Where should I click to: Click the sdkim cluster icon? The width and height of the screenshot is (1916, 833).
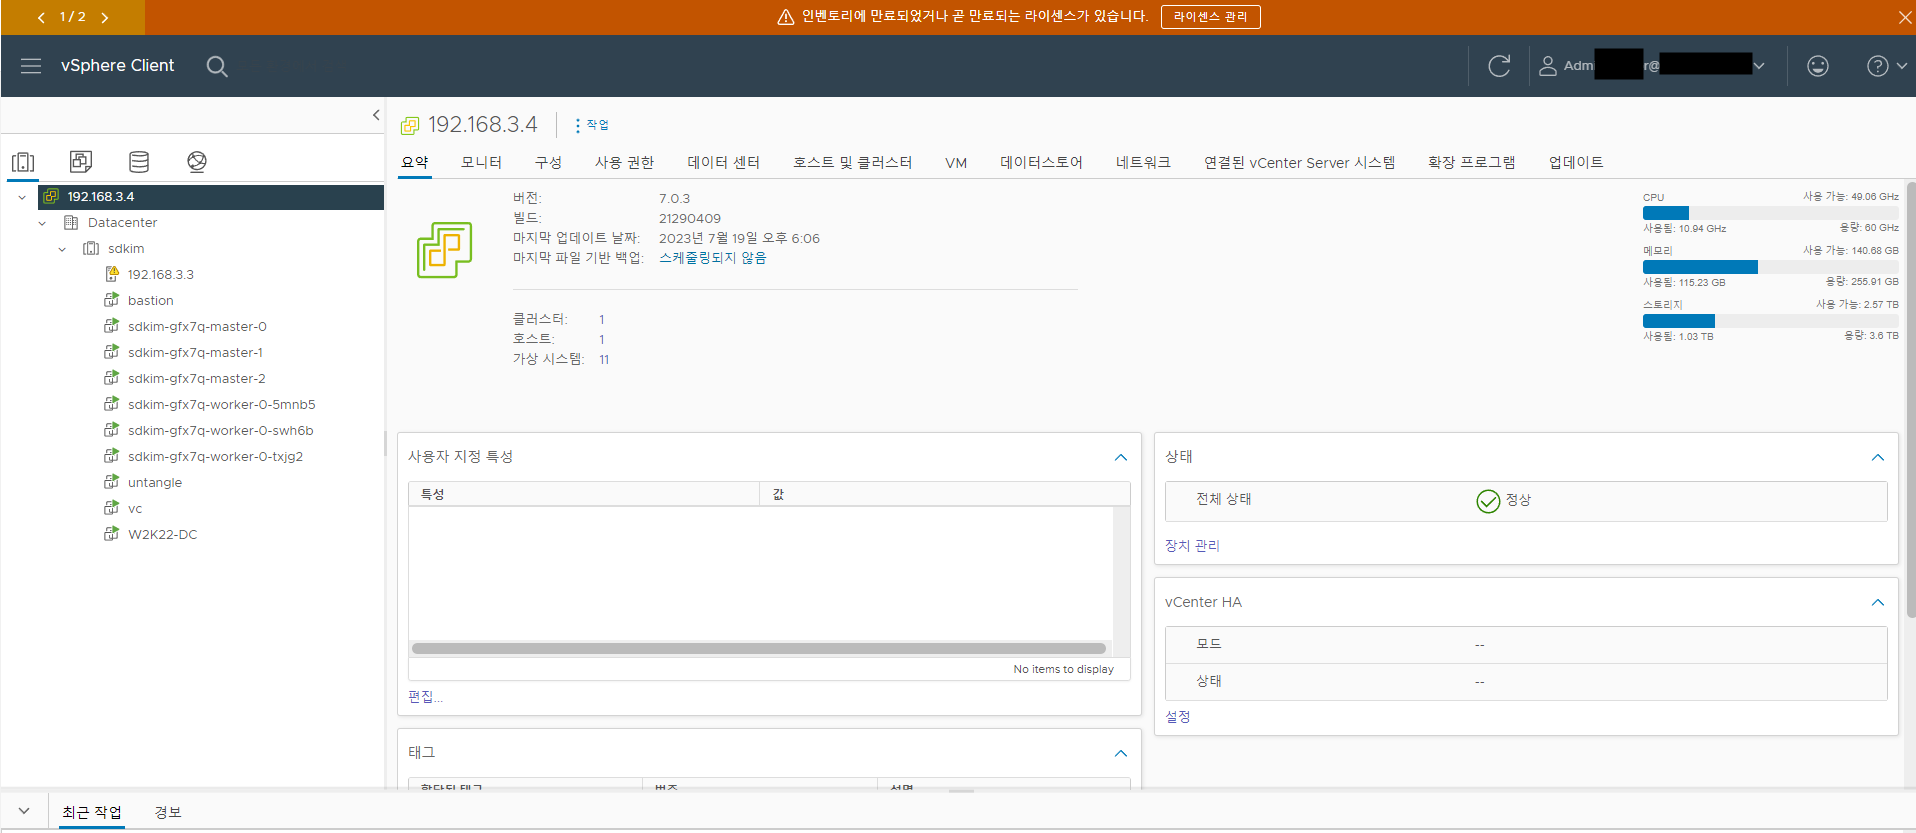coord(91,248)
